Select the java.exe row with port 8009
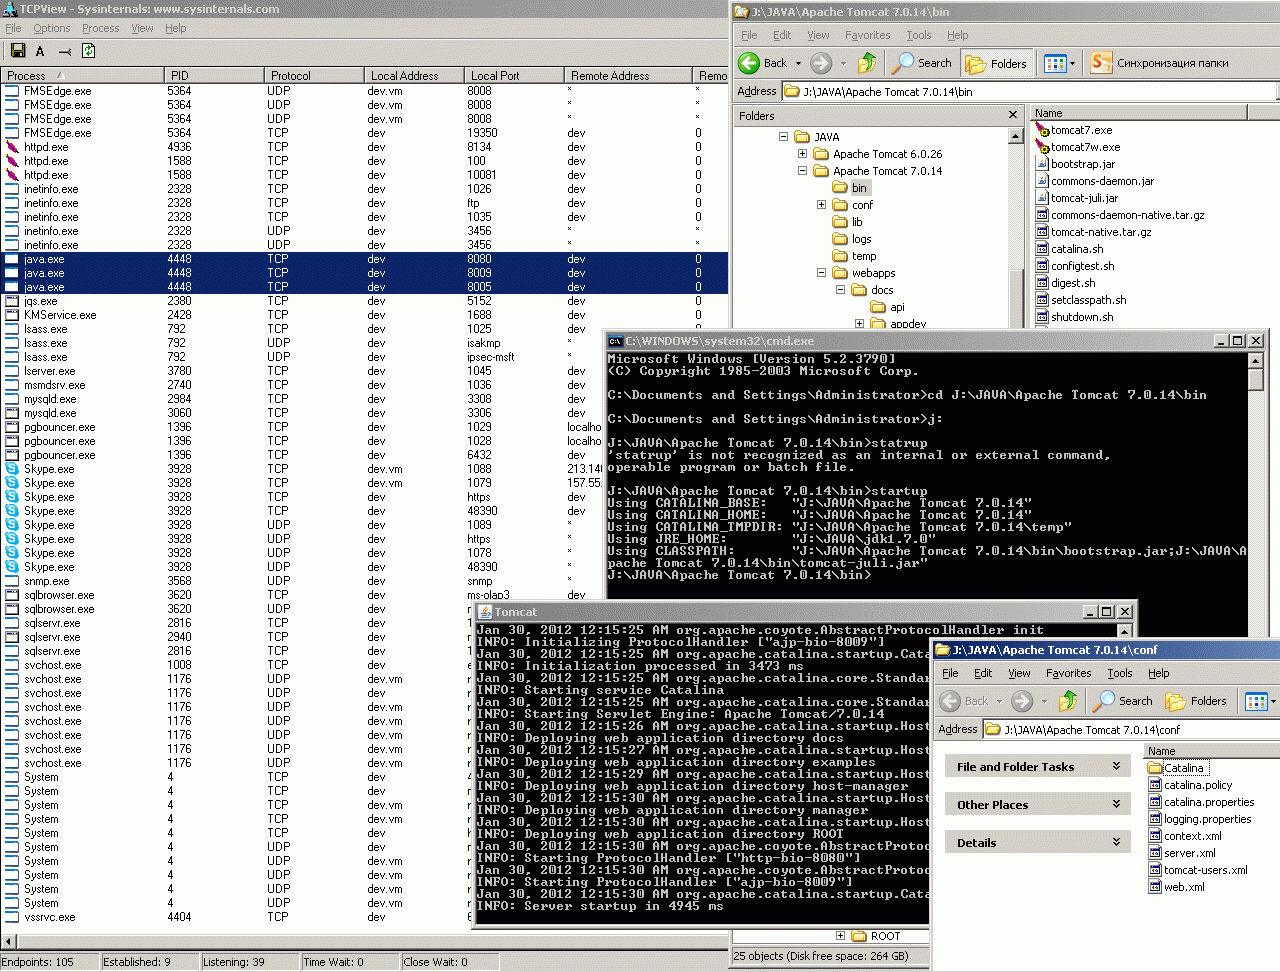This screenshot has height=972, width=1280. click(x=365, y=273)
